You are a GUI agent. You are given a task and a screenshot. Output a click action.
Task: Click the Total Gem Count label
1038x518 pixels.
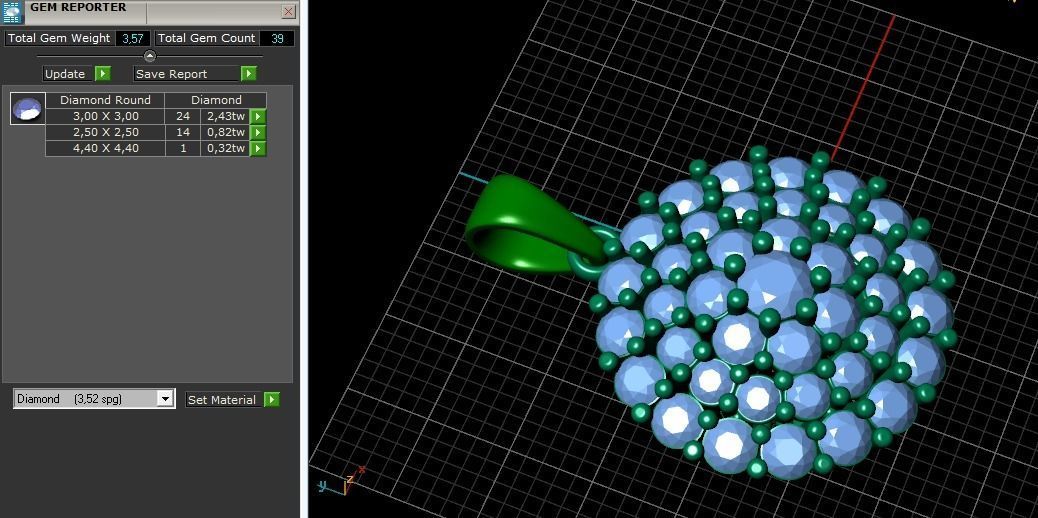[207, 38]
